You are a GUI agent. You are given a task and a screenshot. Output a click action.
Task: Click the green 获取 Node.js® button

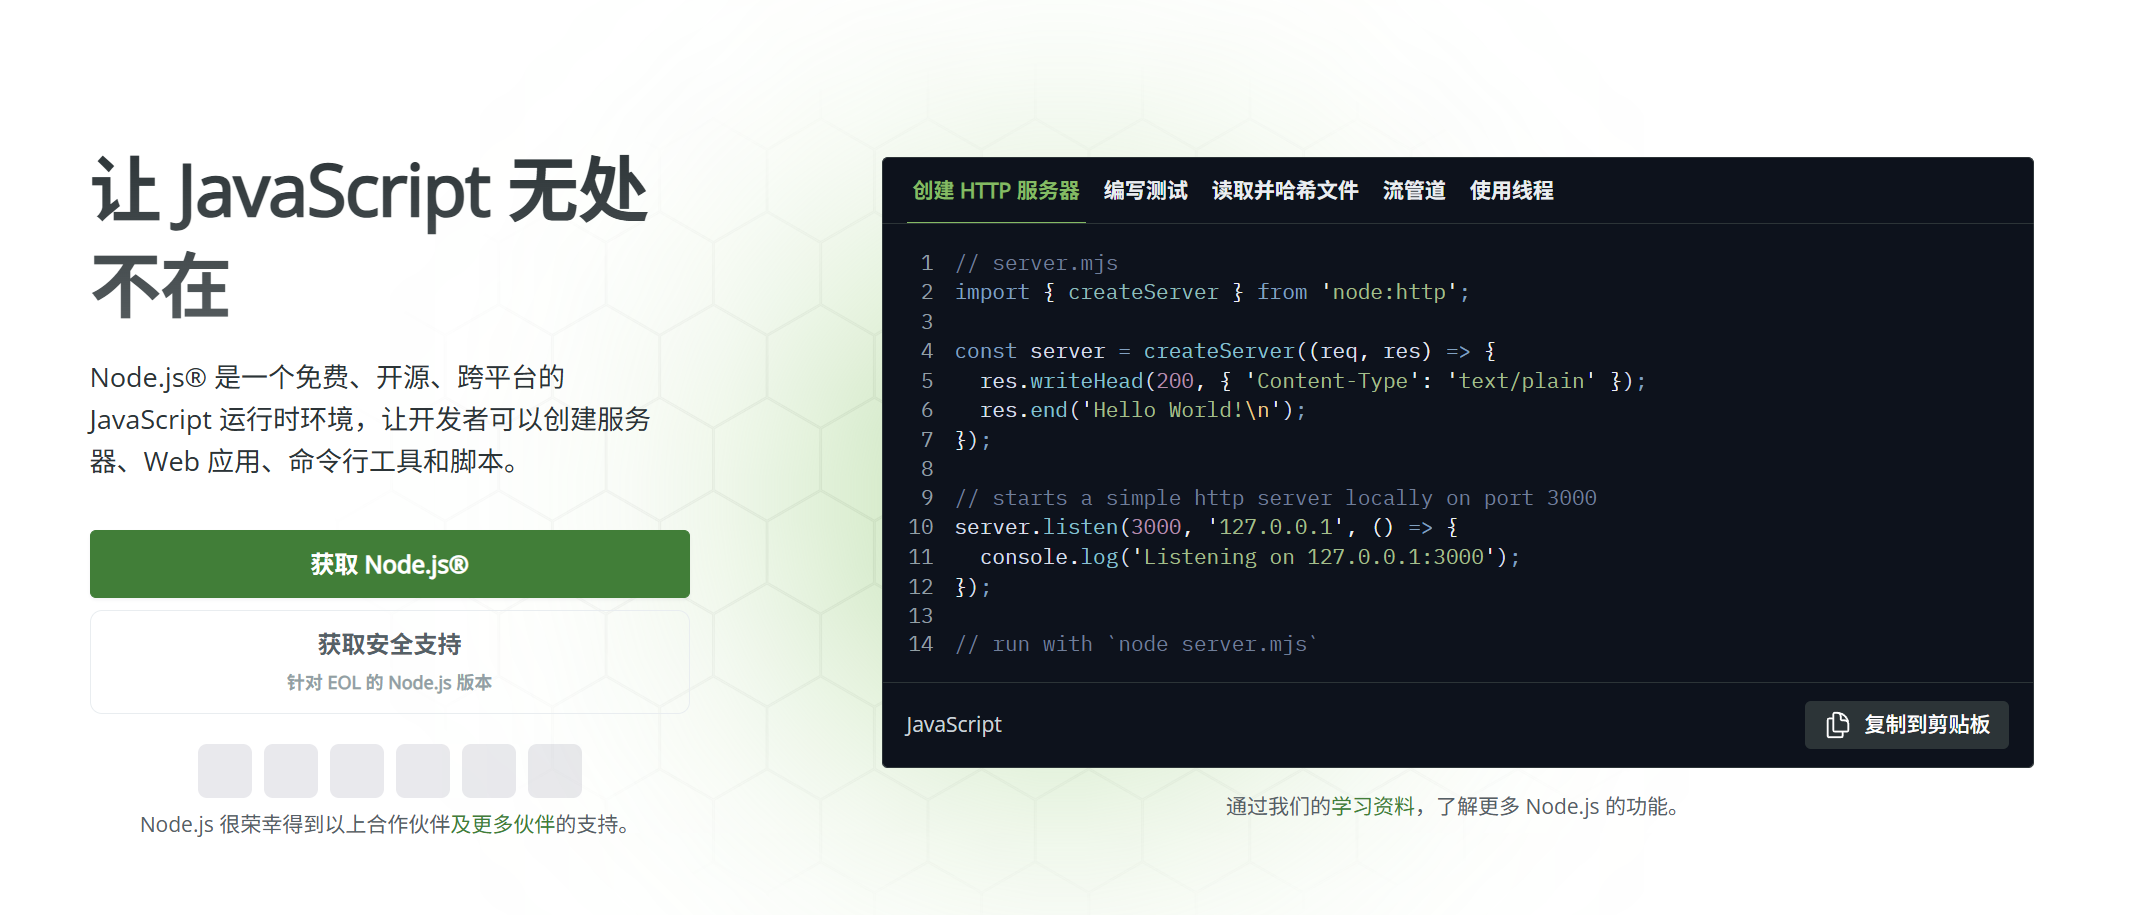(x=390, y=564)
